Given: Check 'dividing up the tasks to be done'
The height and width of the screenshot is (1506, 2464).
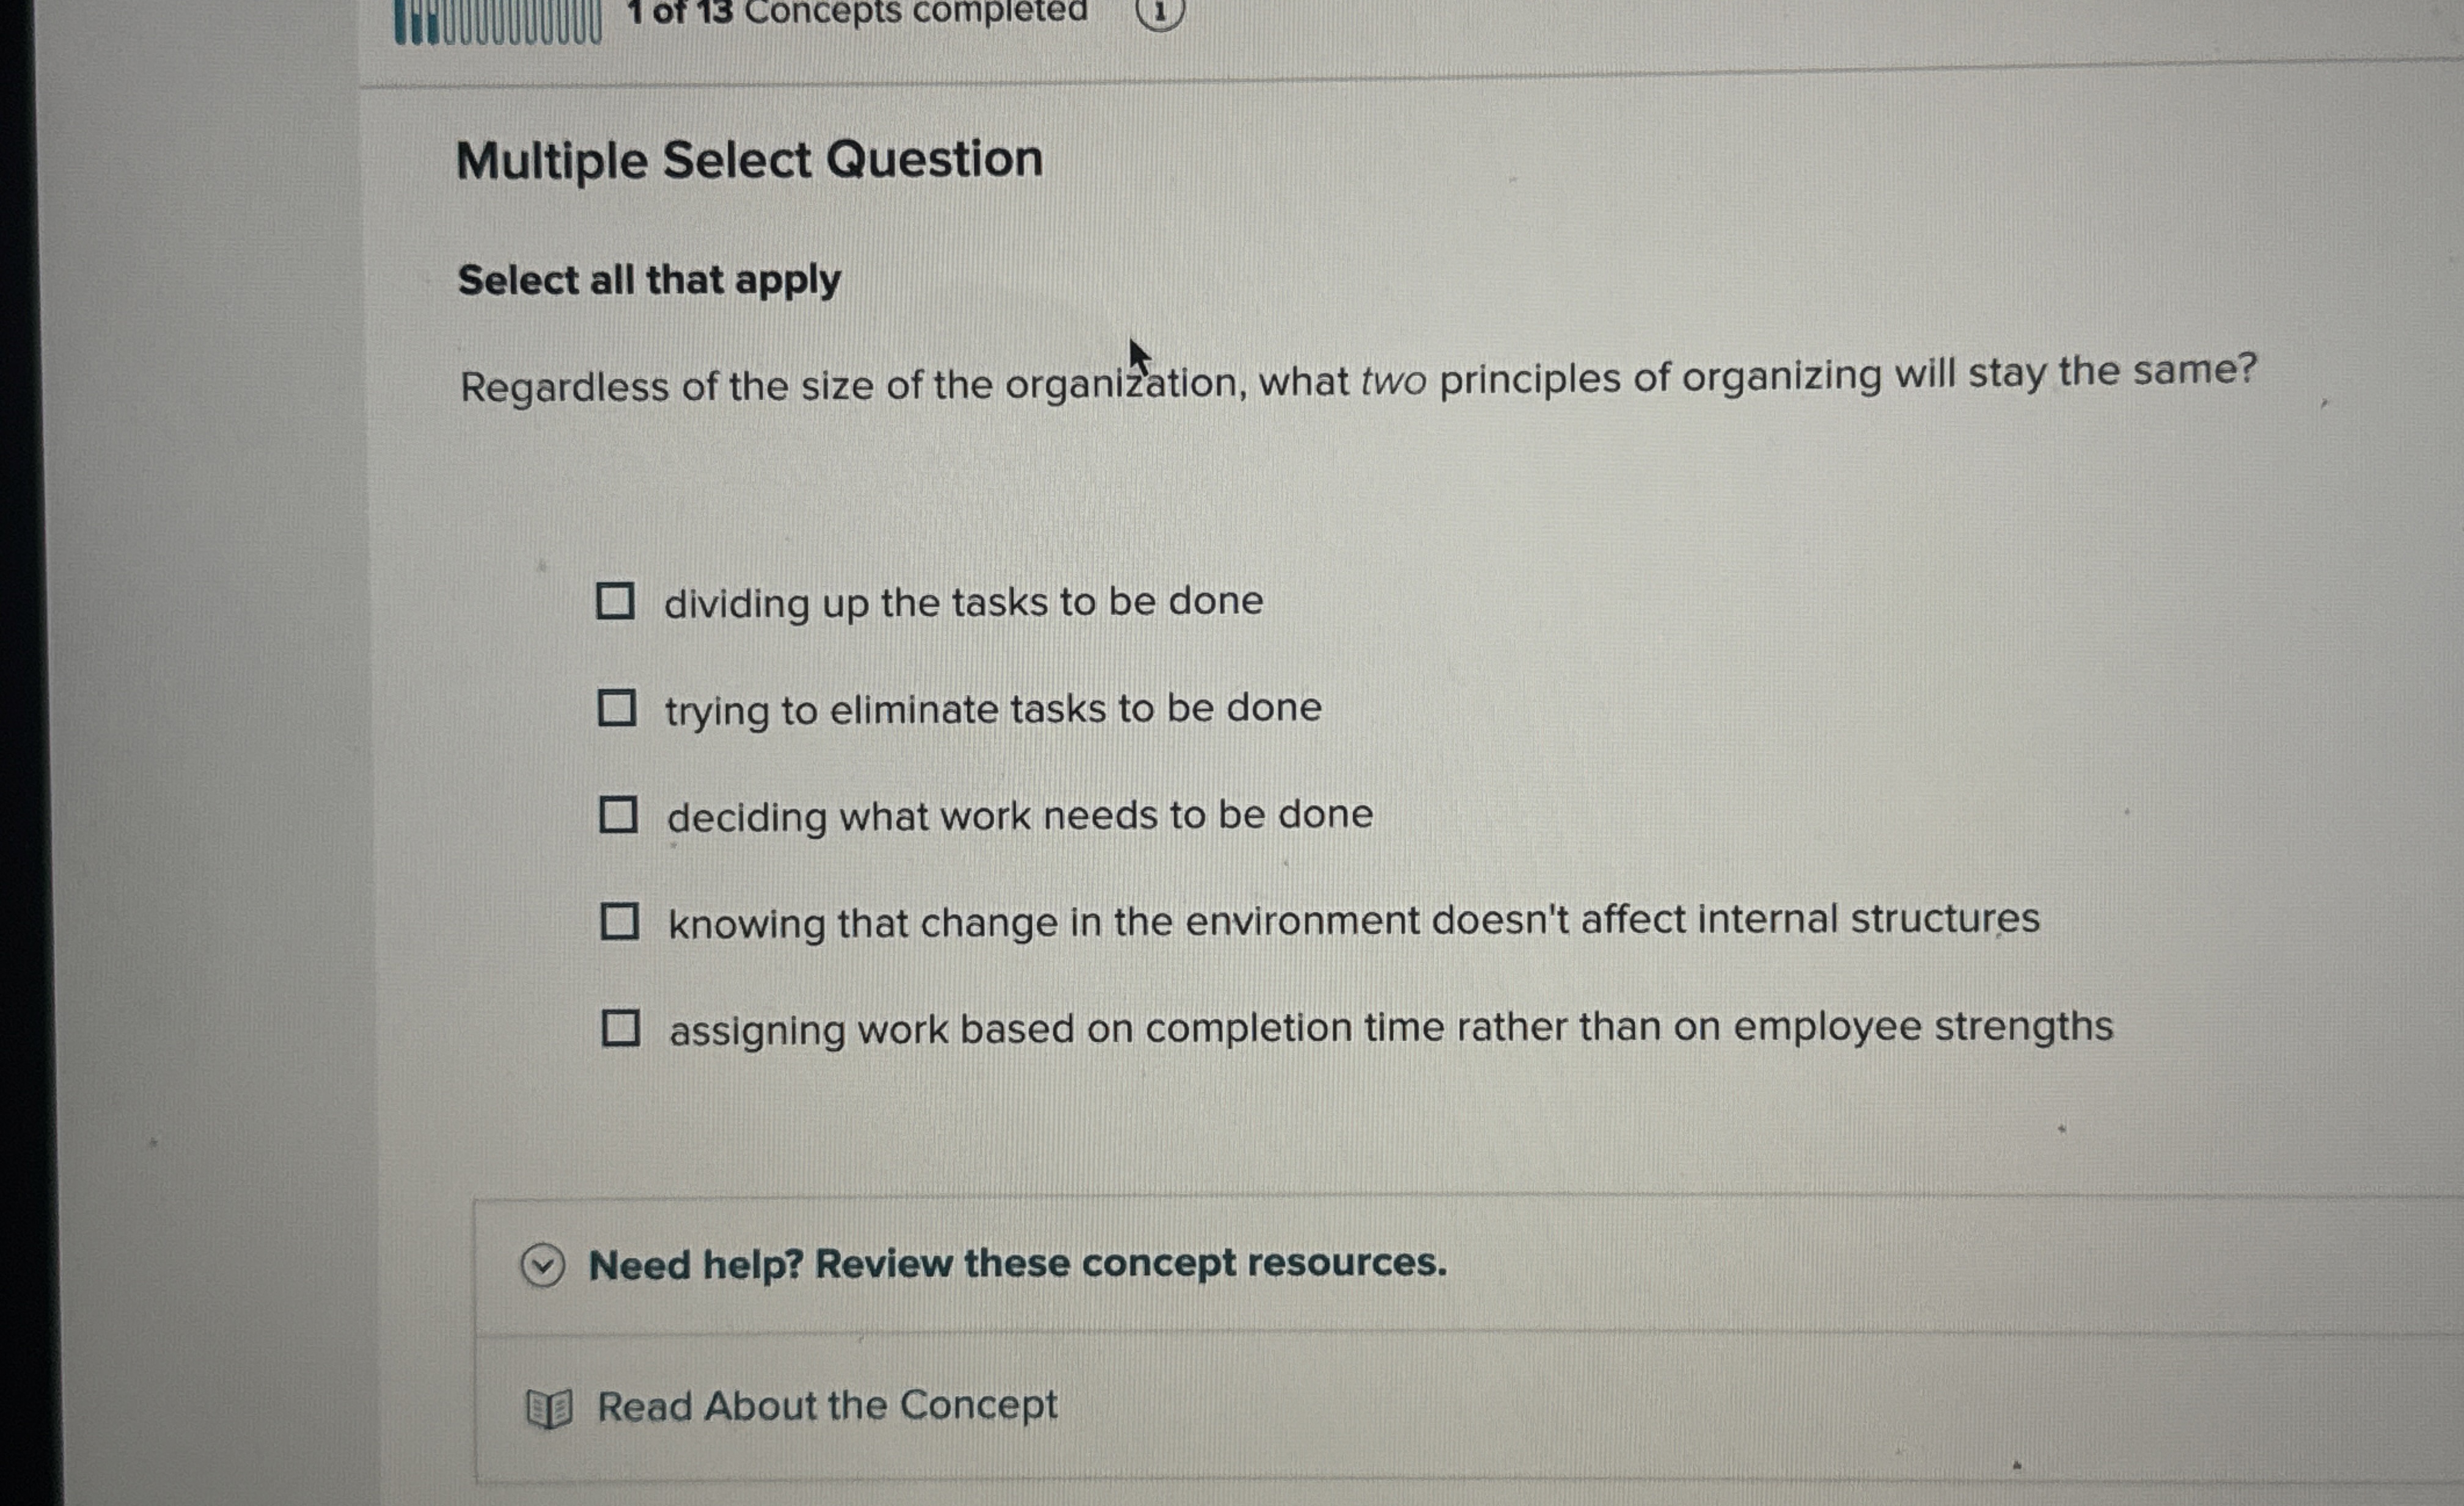Looking at the screenshot, I should click(618, 601).
